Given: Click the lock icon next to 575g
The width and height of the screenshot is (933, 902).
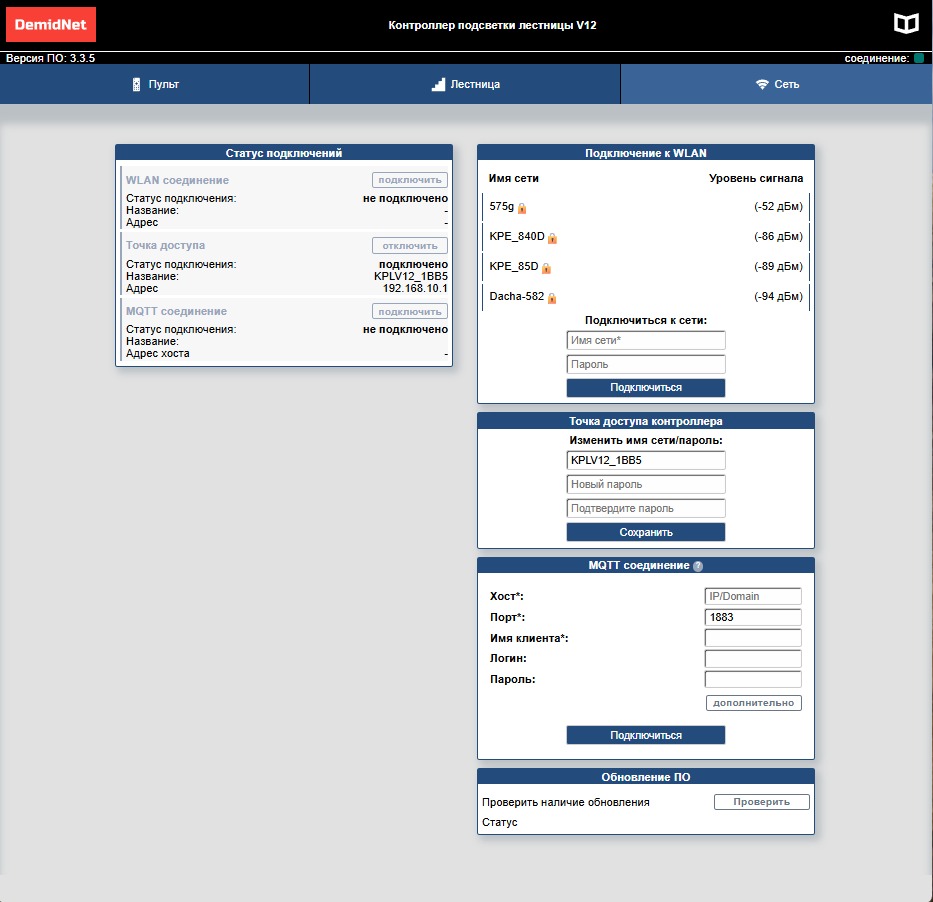Looking at the screenshot, I should point(522,208).
